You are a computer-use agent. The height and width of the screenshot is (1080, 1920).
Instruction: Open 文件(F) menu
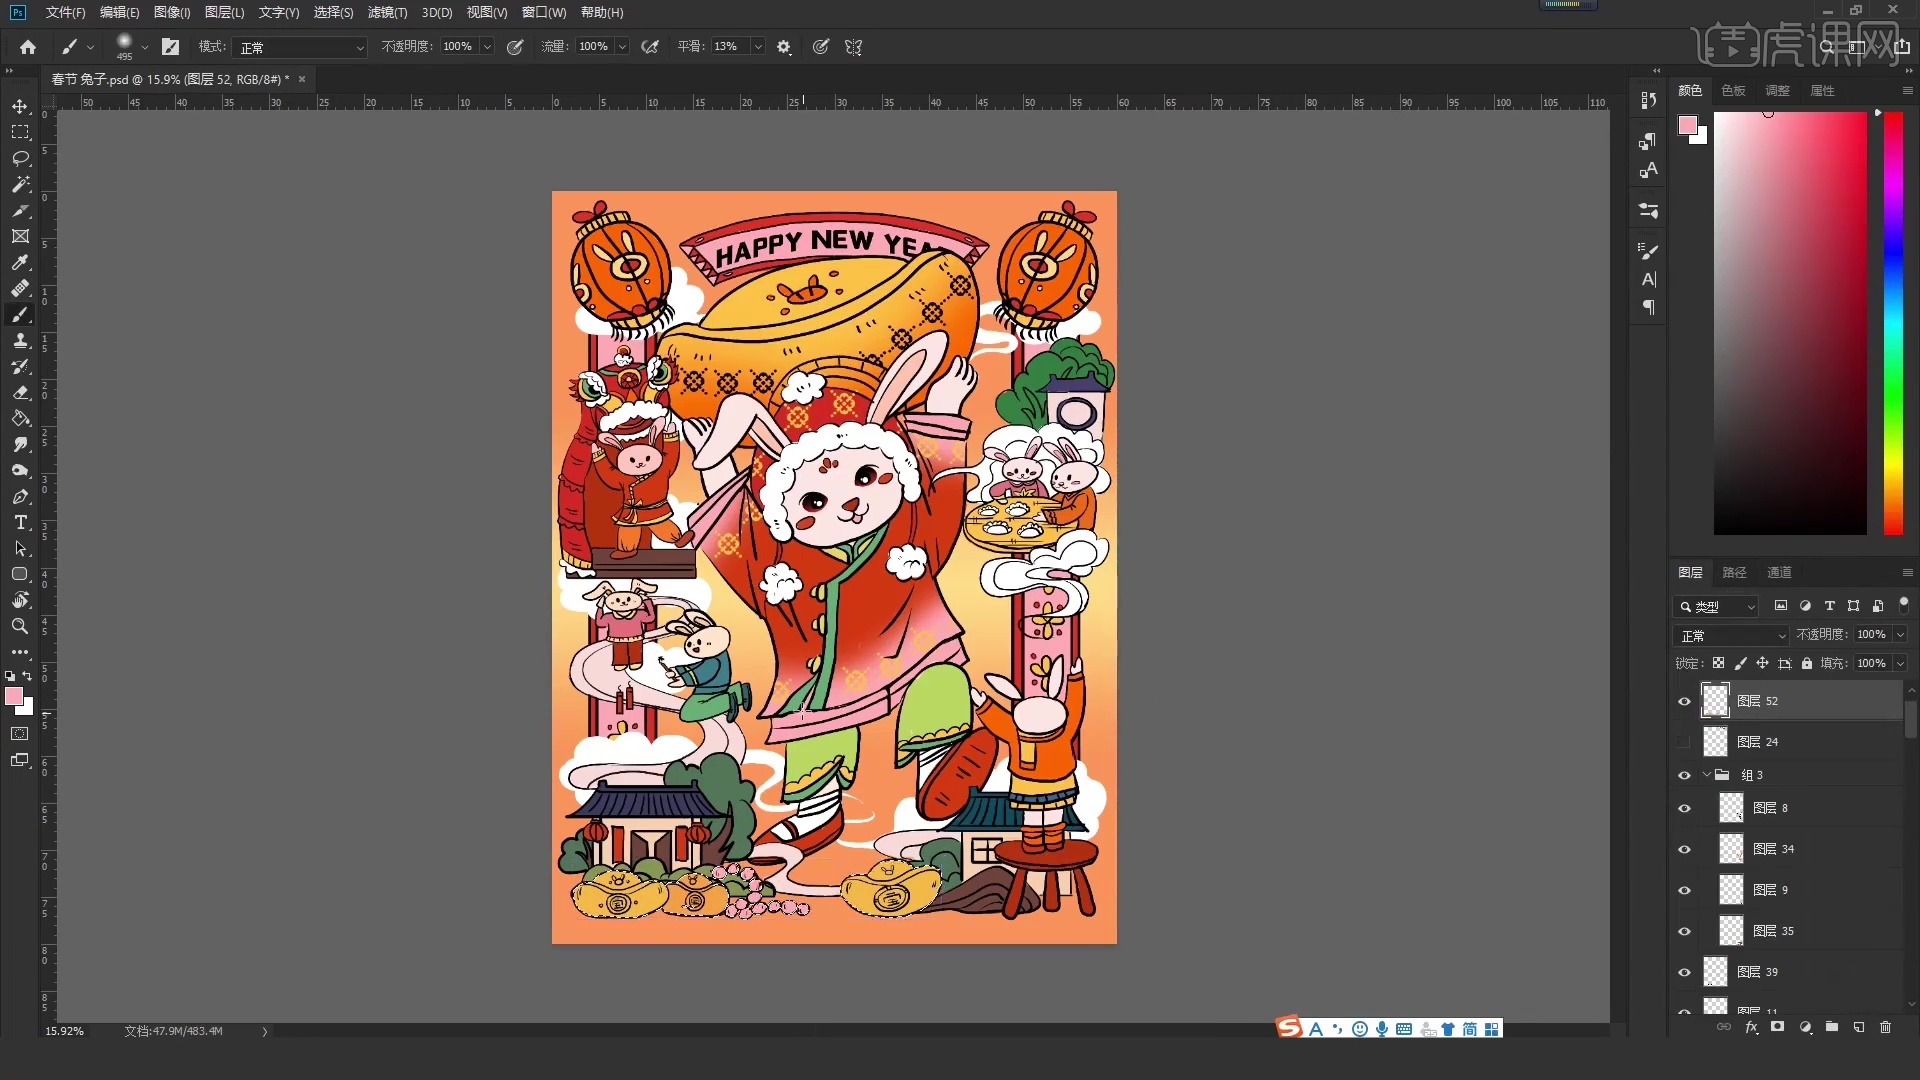point(65,12)
